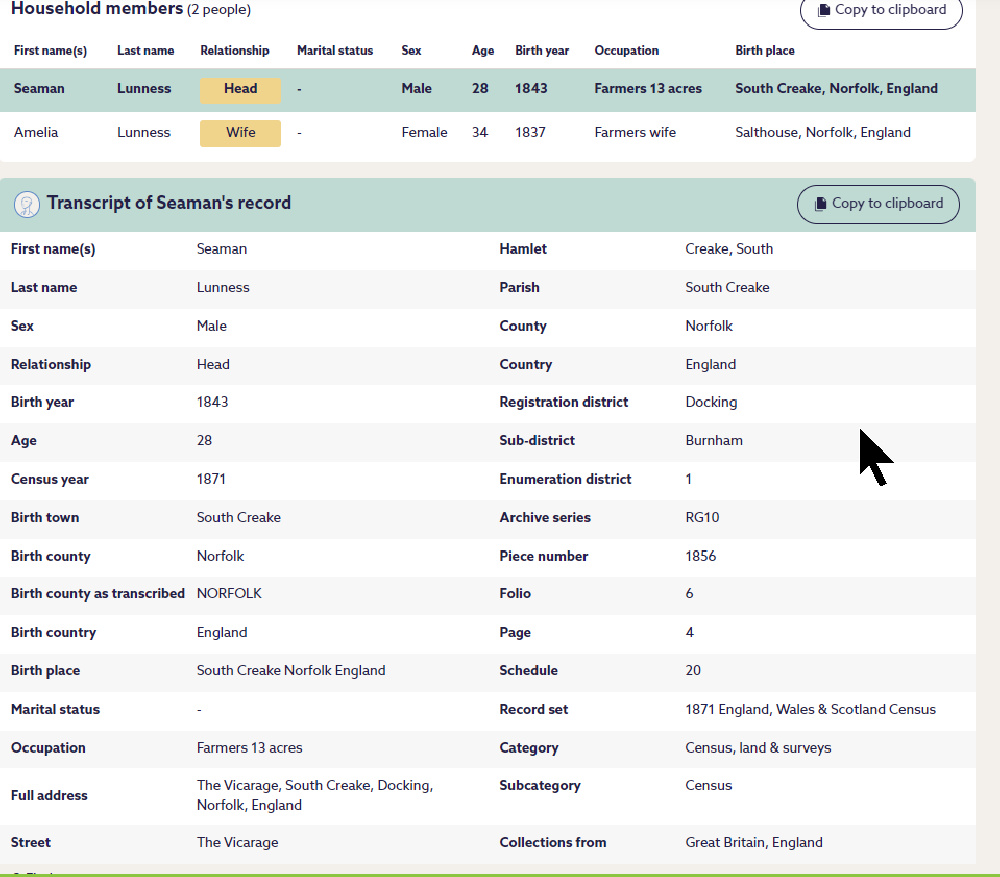The image size is (1000, 877).
Task: Click the Archive series value RG10
Action: [702, 518]
